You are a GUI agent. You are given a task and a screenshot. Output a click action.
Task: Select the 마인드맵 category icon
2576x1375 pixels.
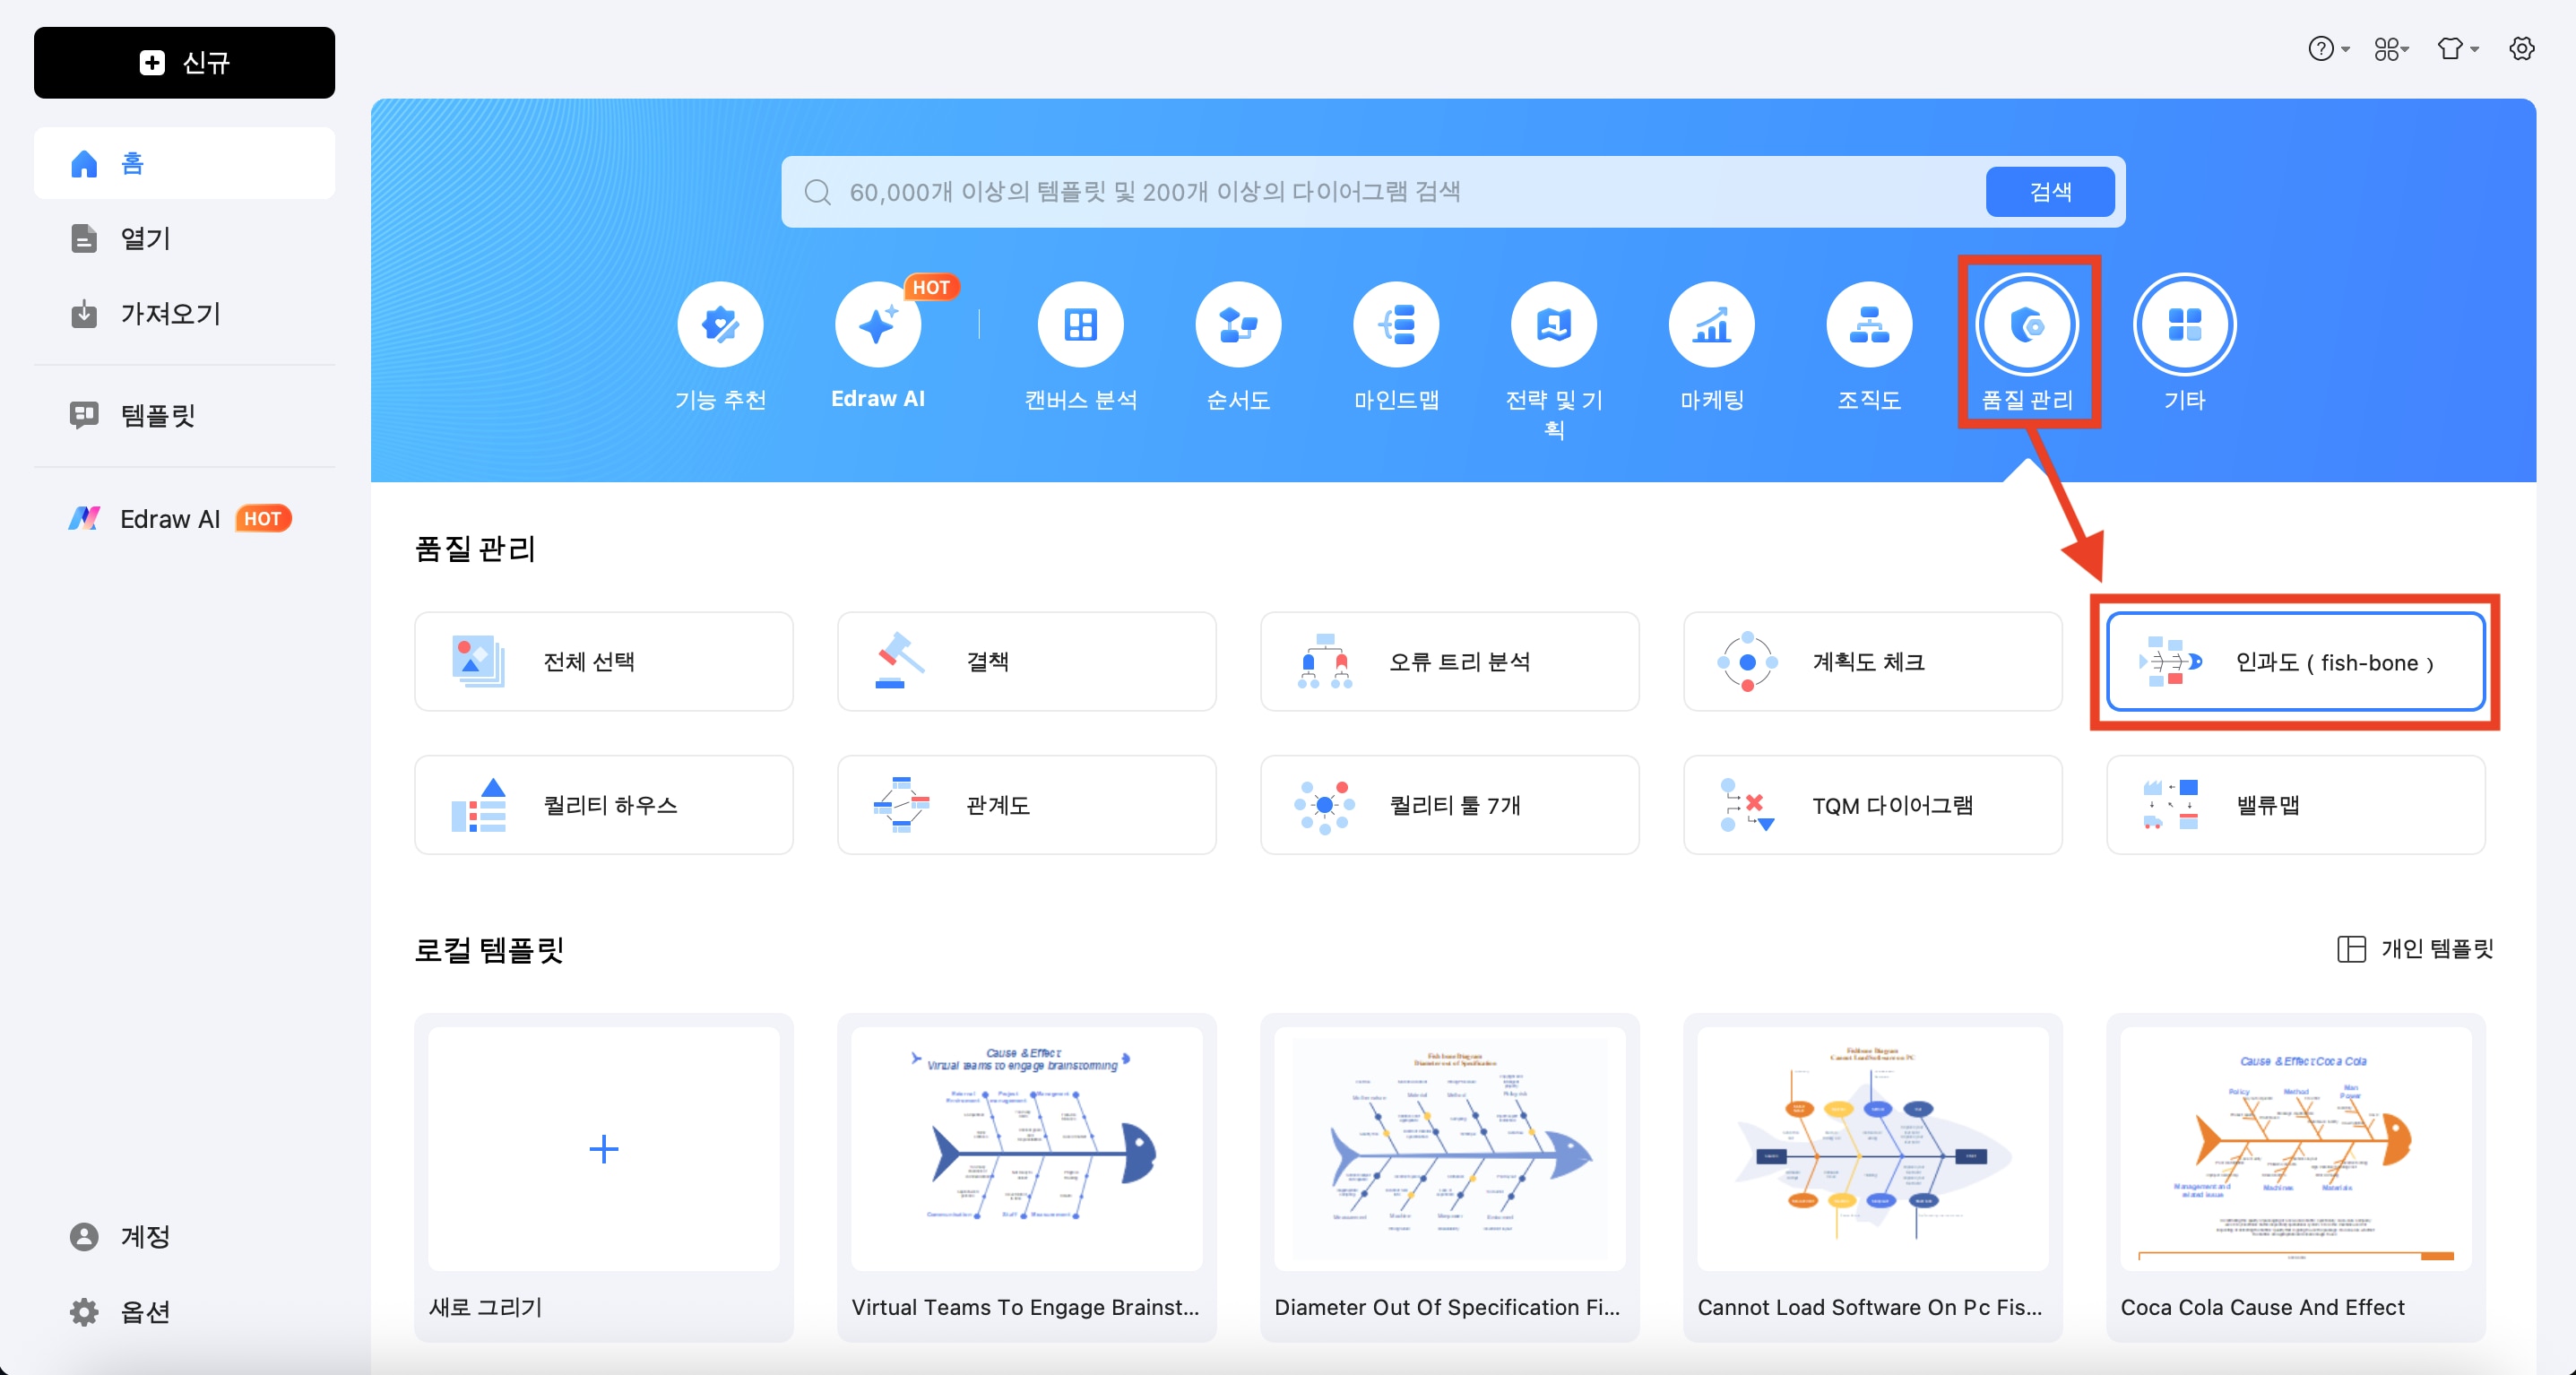pyautogui.click(x=1395, y=325)
